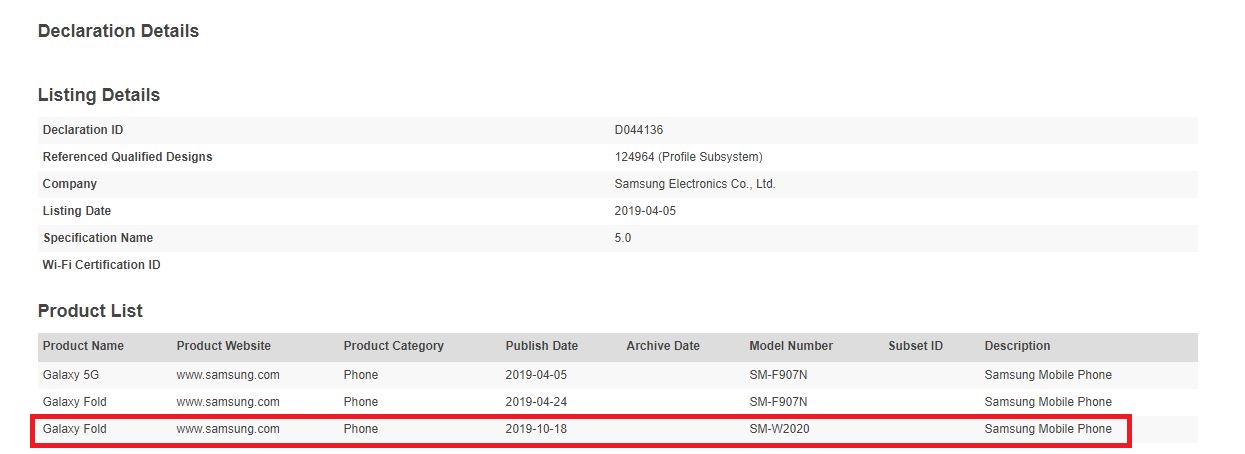Select the Product Category column header

pos(393,346)
